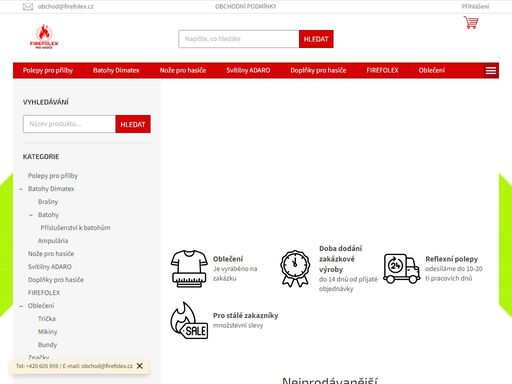Select Brašny sidebar subcategory
The width and height of the screenshot is (512, 384).
(x=48, y=202)
